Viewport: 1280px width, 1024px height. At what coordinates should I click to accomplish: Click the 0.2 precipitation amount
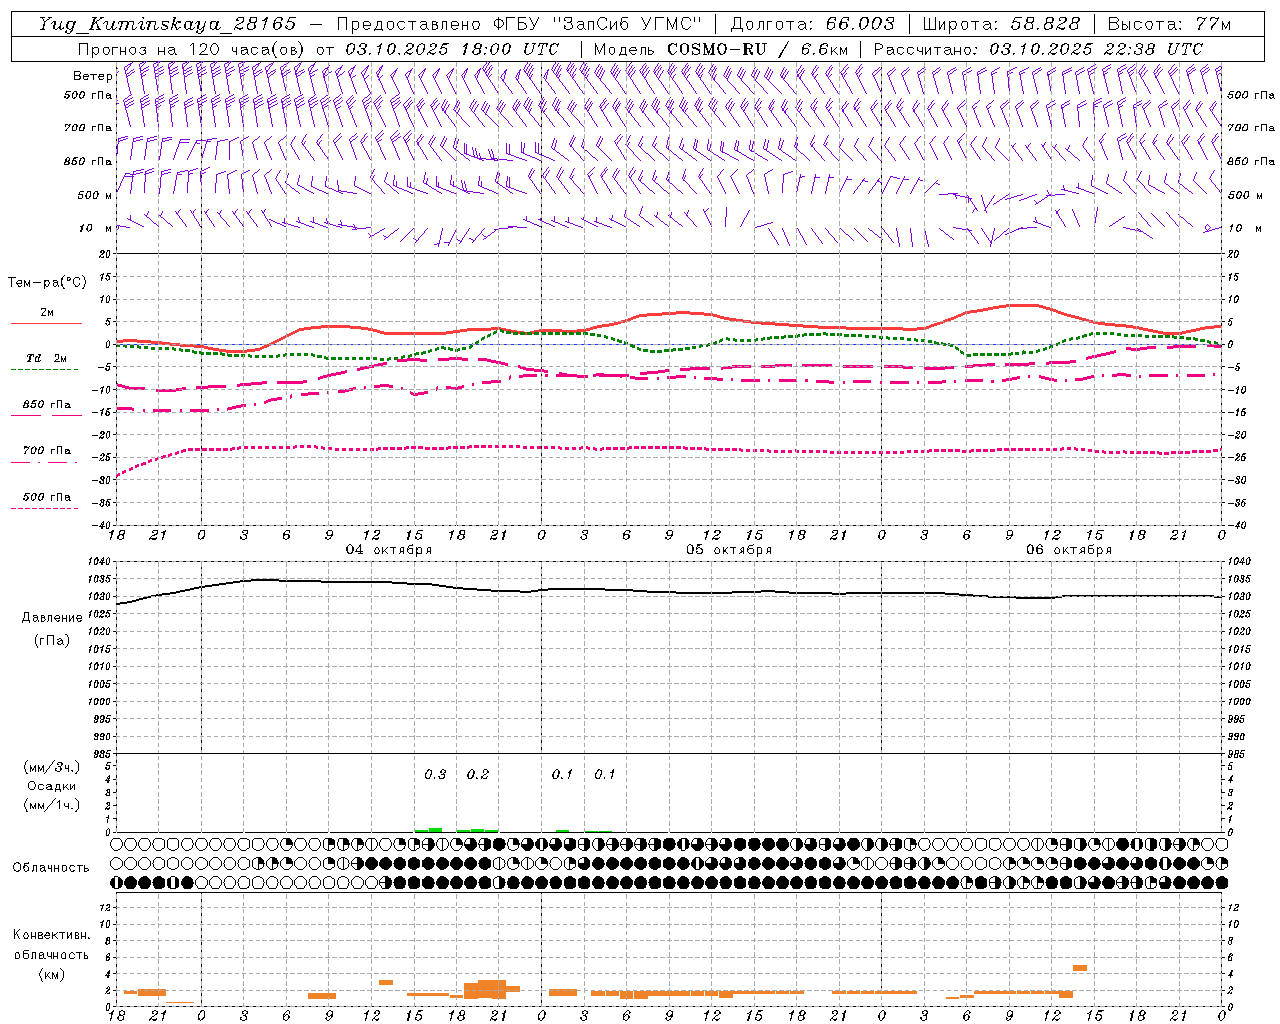pos(478,775)
